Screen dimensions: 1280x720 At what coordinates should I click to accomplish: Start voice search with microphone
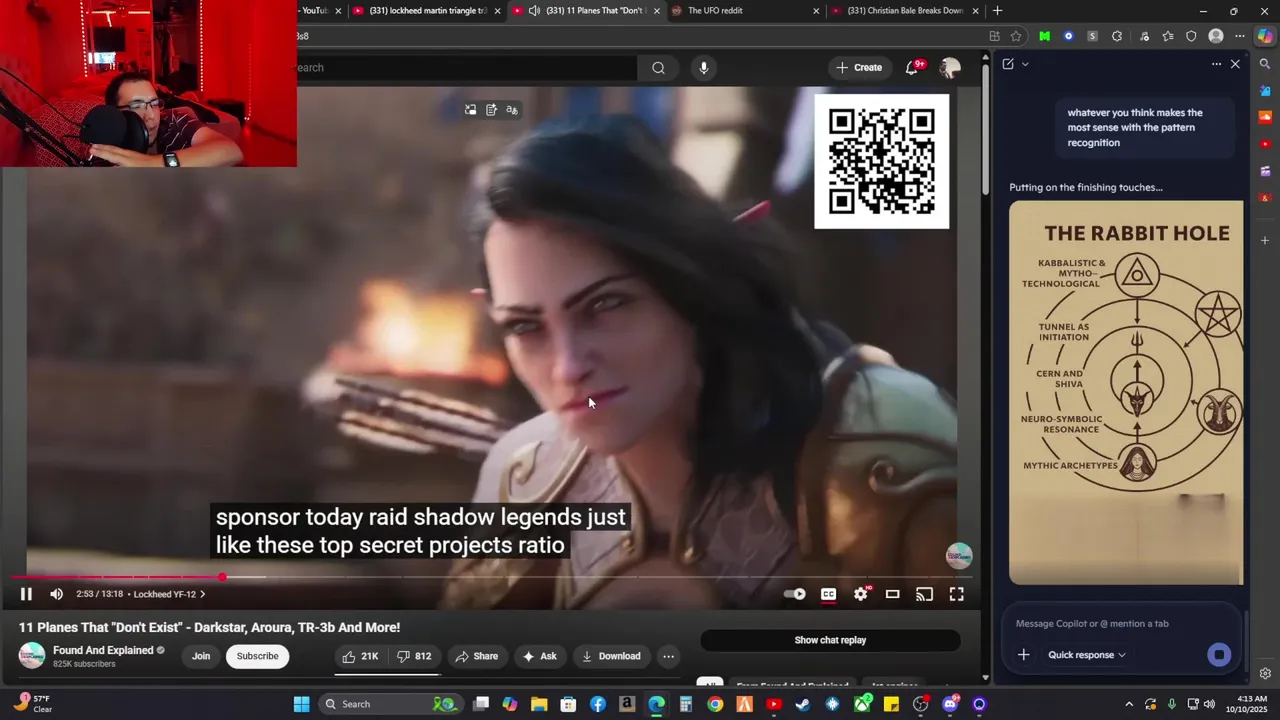pyautogui.click(x=704, y=67)
